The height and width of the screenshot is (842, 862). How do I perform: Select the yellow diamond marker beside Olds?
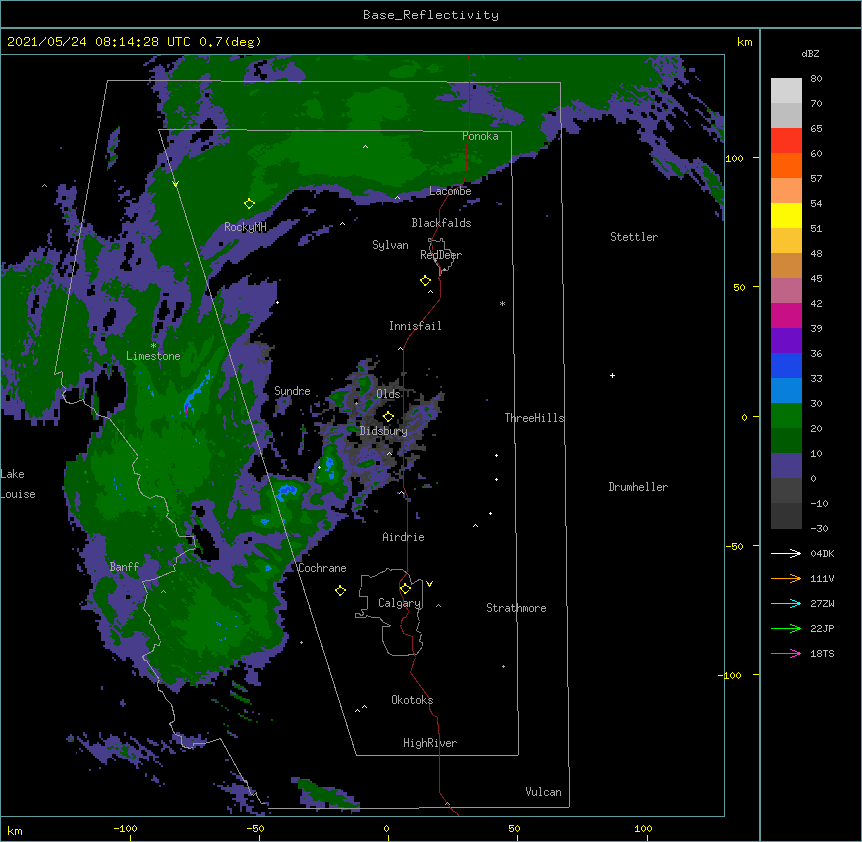[388, 416]
